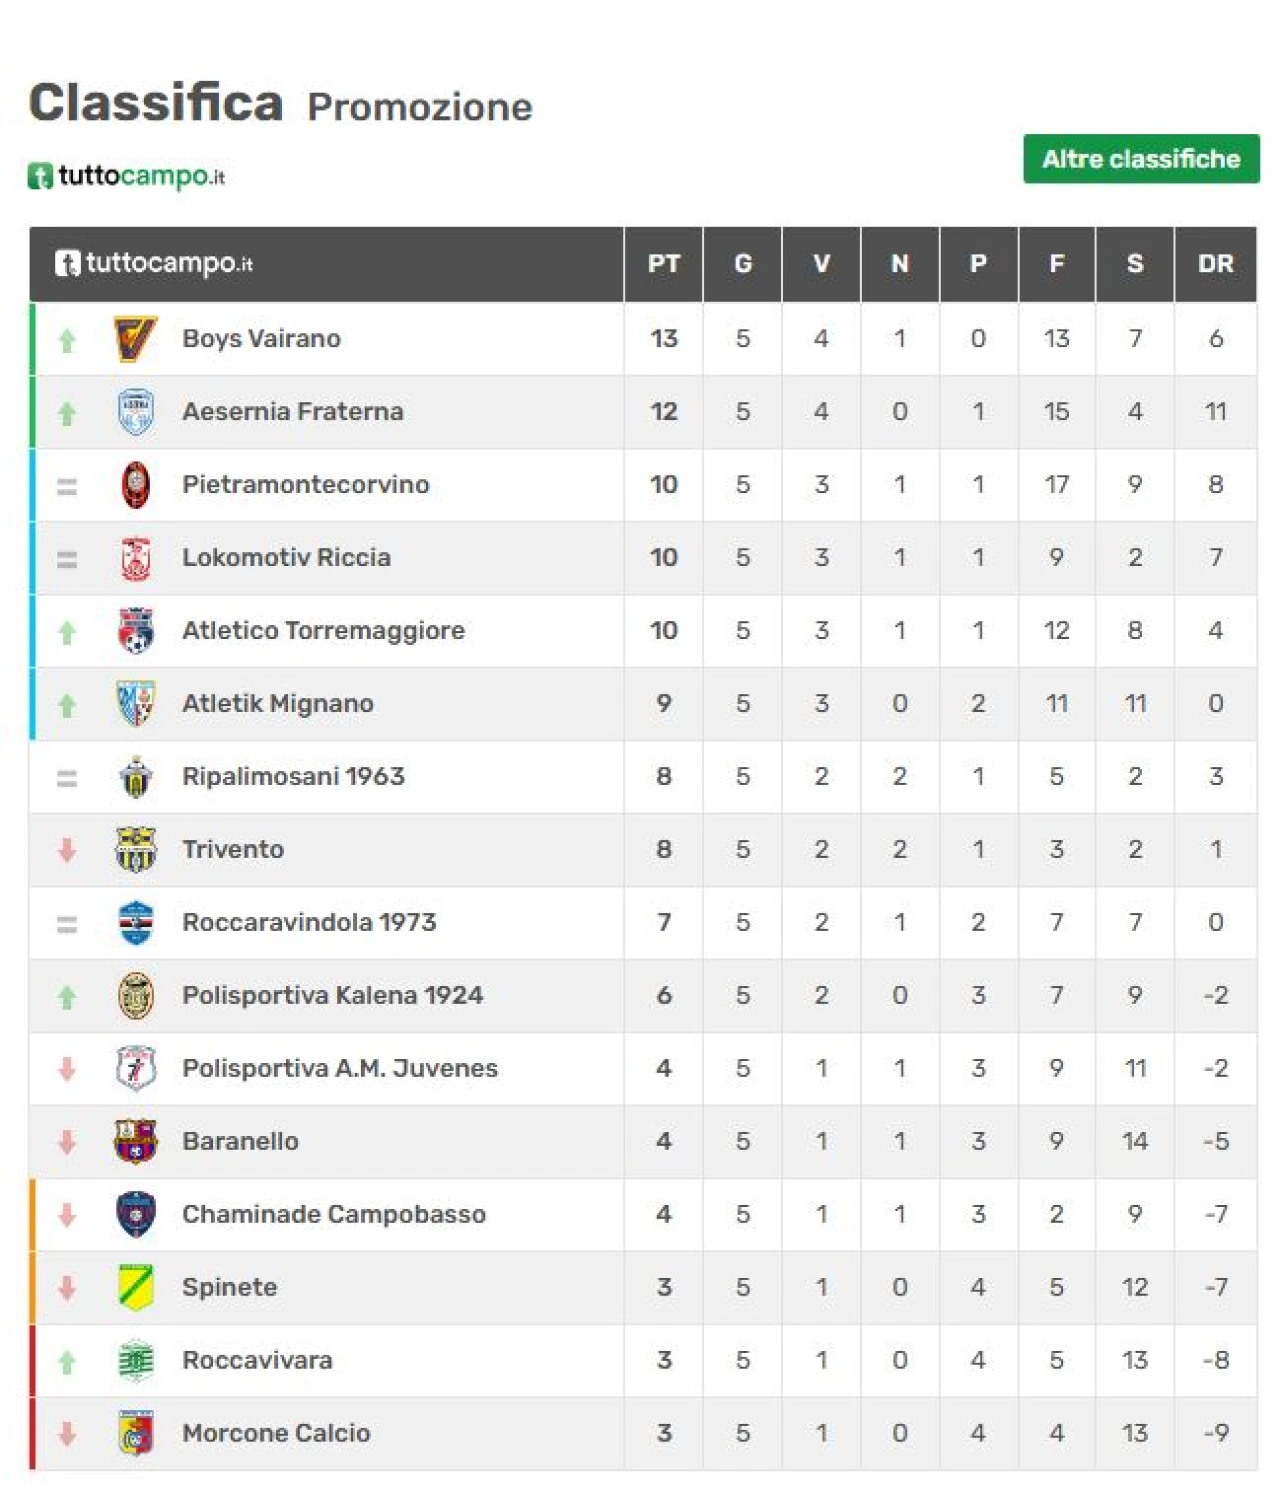Viewport: 1280px width, 1489px height.
Task: Click the Boys Vairano team crest
Action: click(135, 339)
